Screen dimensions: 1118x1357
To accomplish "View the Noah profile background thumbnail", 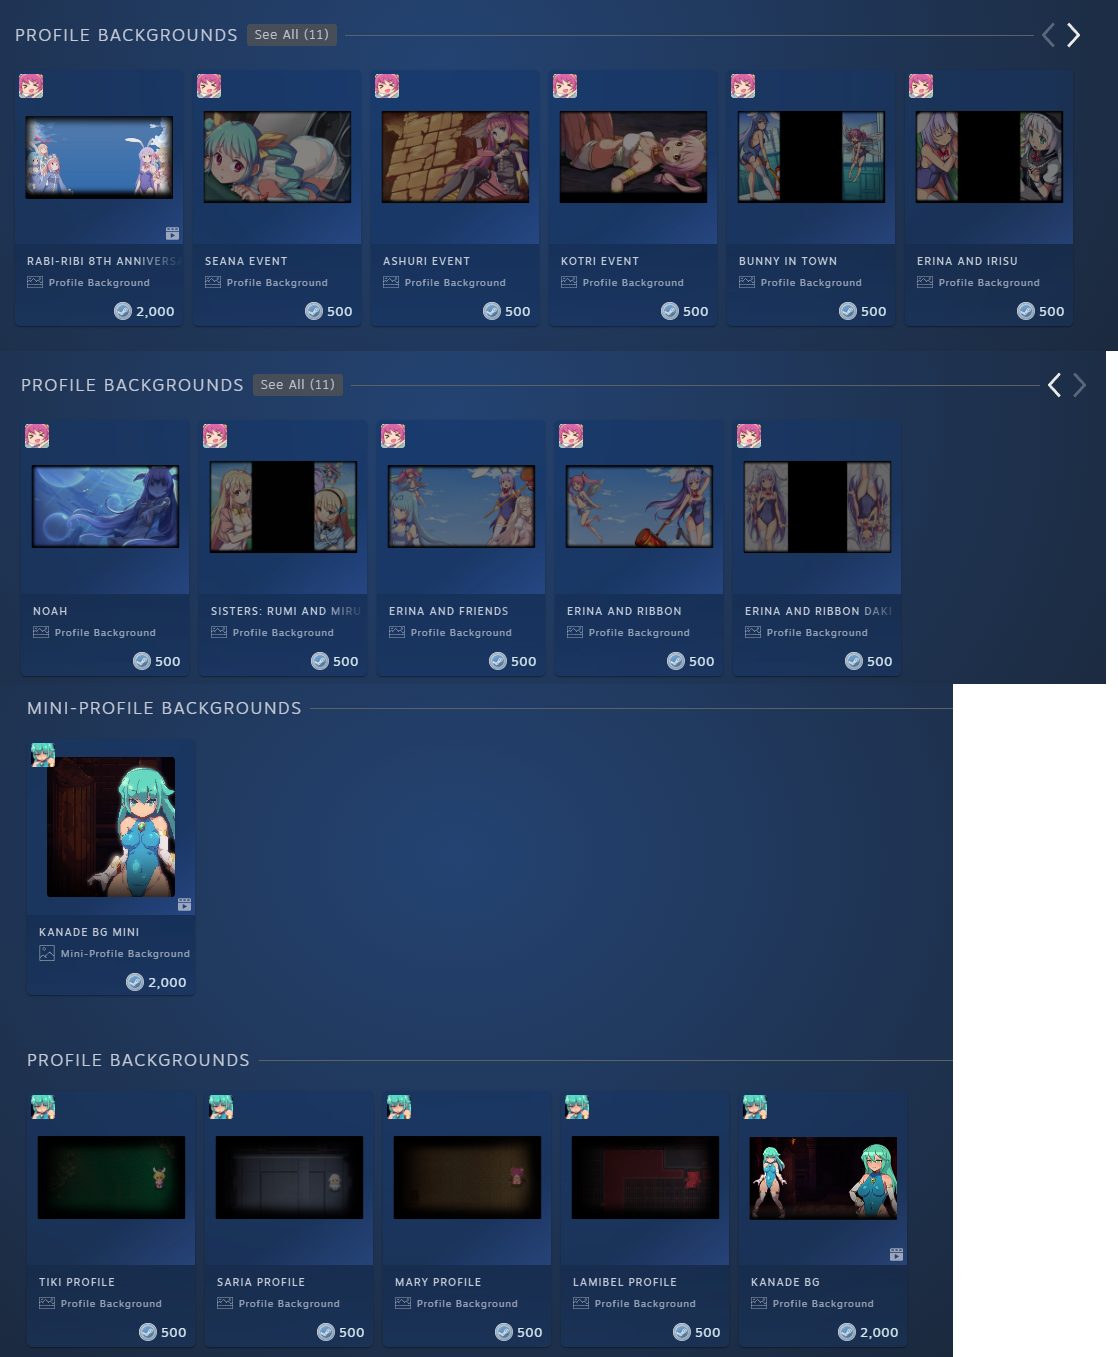I will click(105, 507).
